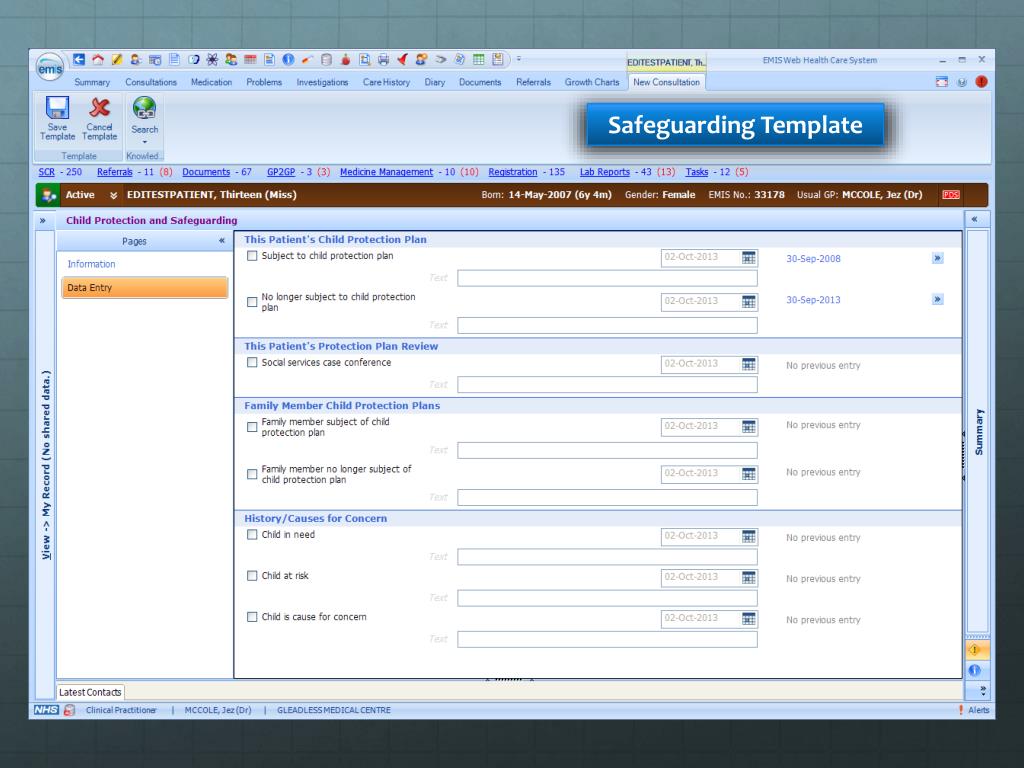Expand history arrow next to 30-Sep-2013

point(938,299)
